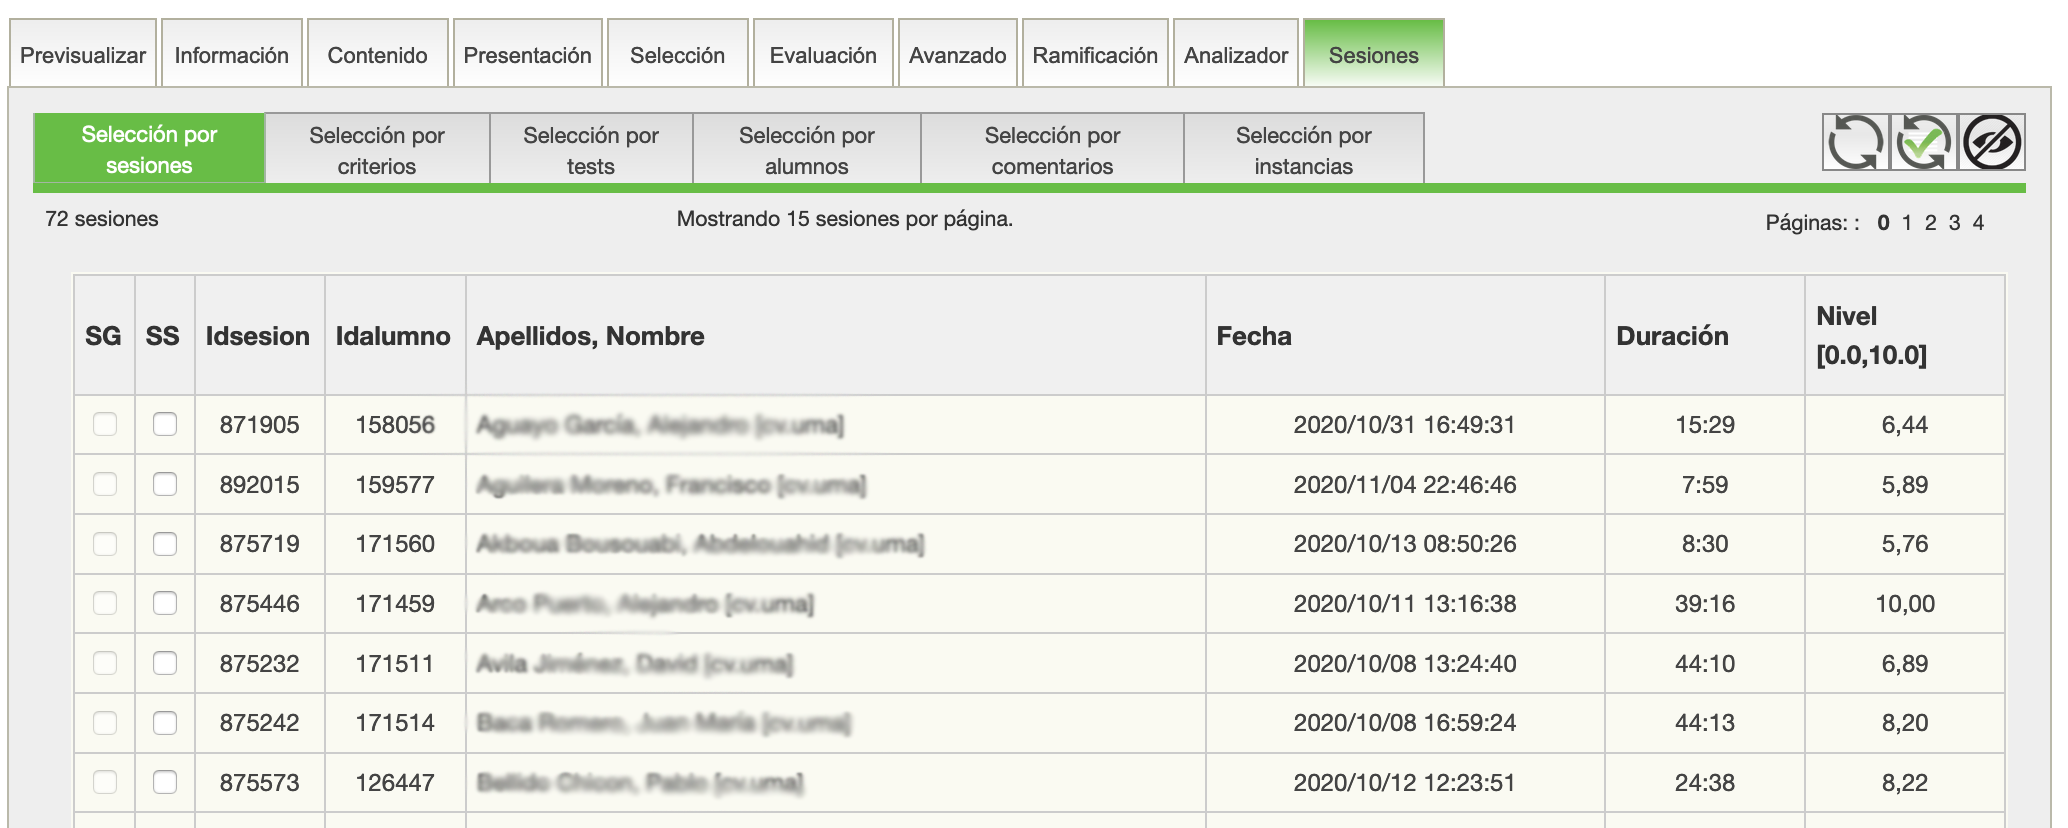Open the Previsualizar tab
This screenshot has width=2068, height=828.
pyautogui.click(x=83, y=55)
